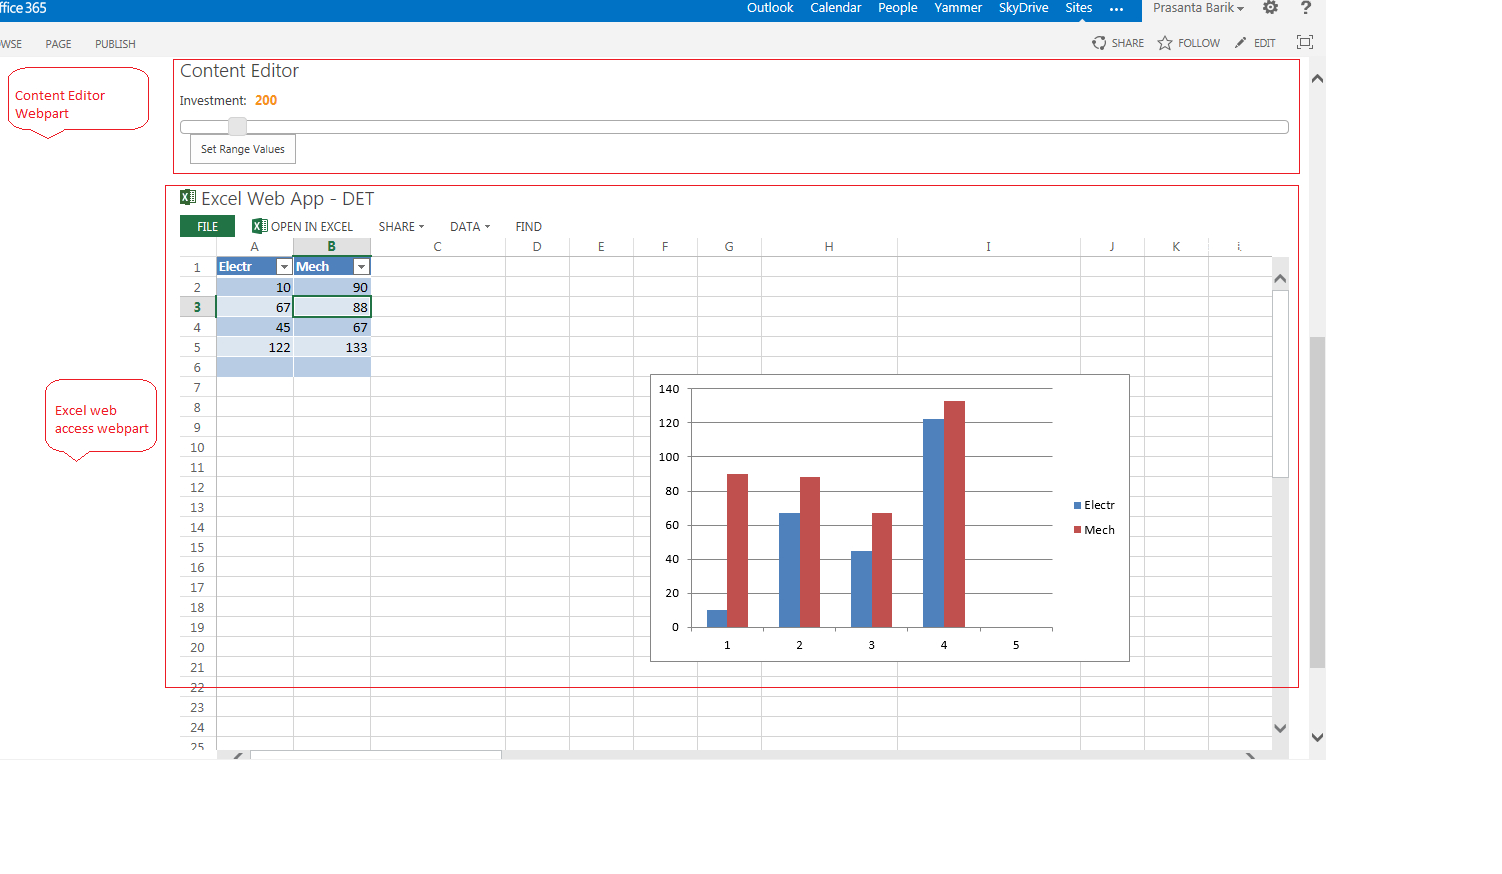Click FIND in the Excel Web App toolbar
This screenshot has height=874, width=1502.
pos(528,226)
